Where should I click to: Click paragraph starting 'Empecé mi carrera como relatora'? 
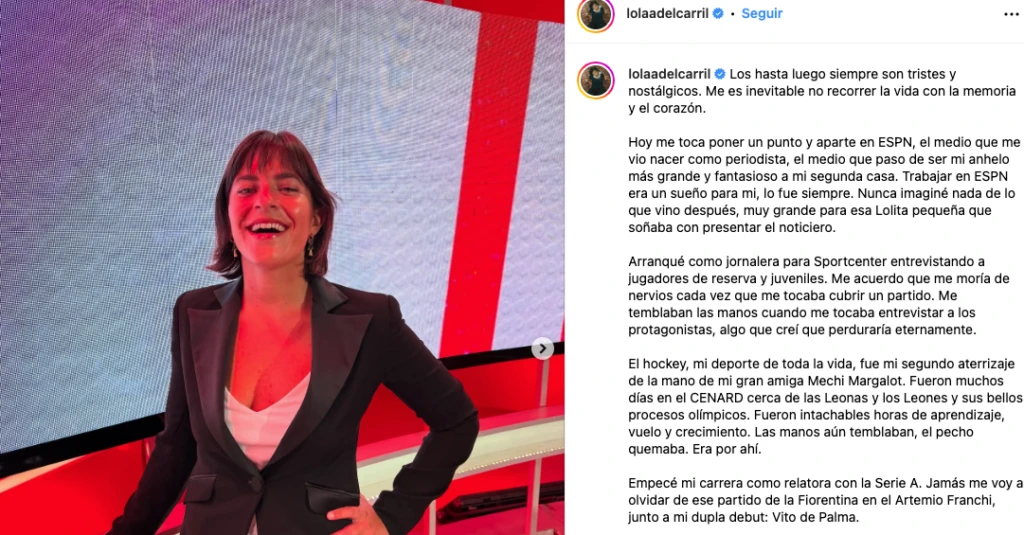(825, 500)
